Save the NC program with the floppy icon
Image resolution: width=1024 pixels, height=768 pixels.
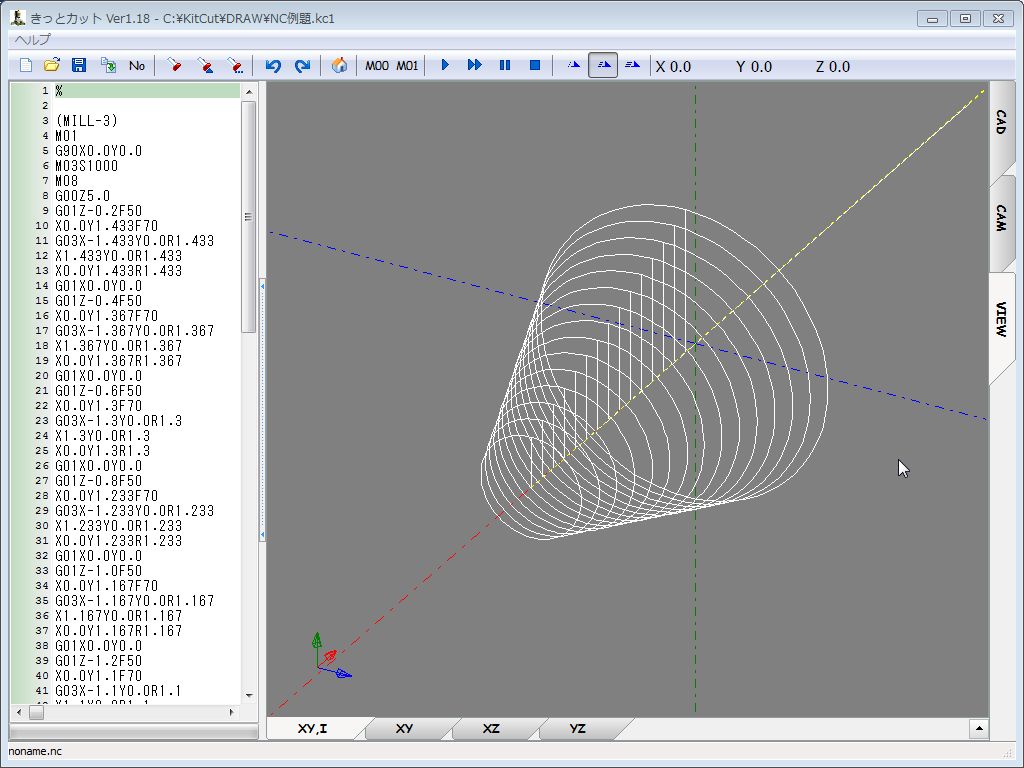click(x=79, y=65)
